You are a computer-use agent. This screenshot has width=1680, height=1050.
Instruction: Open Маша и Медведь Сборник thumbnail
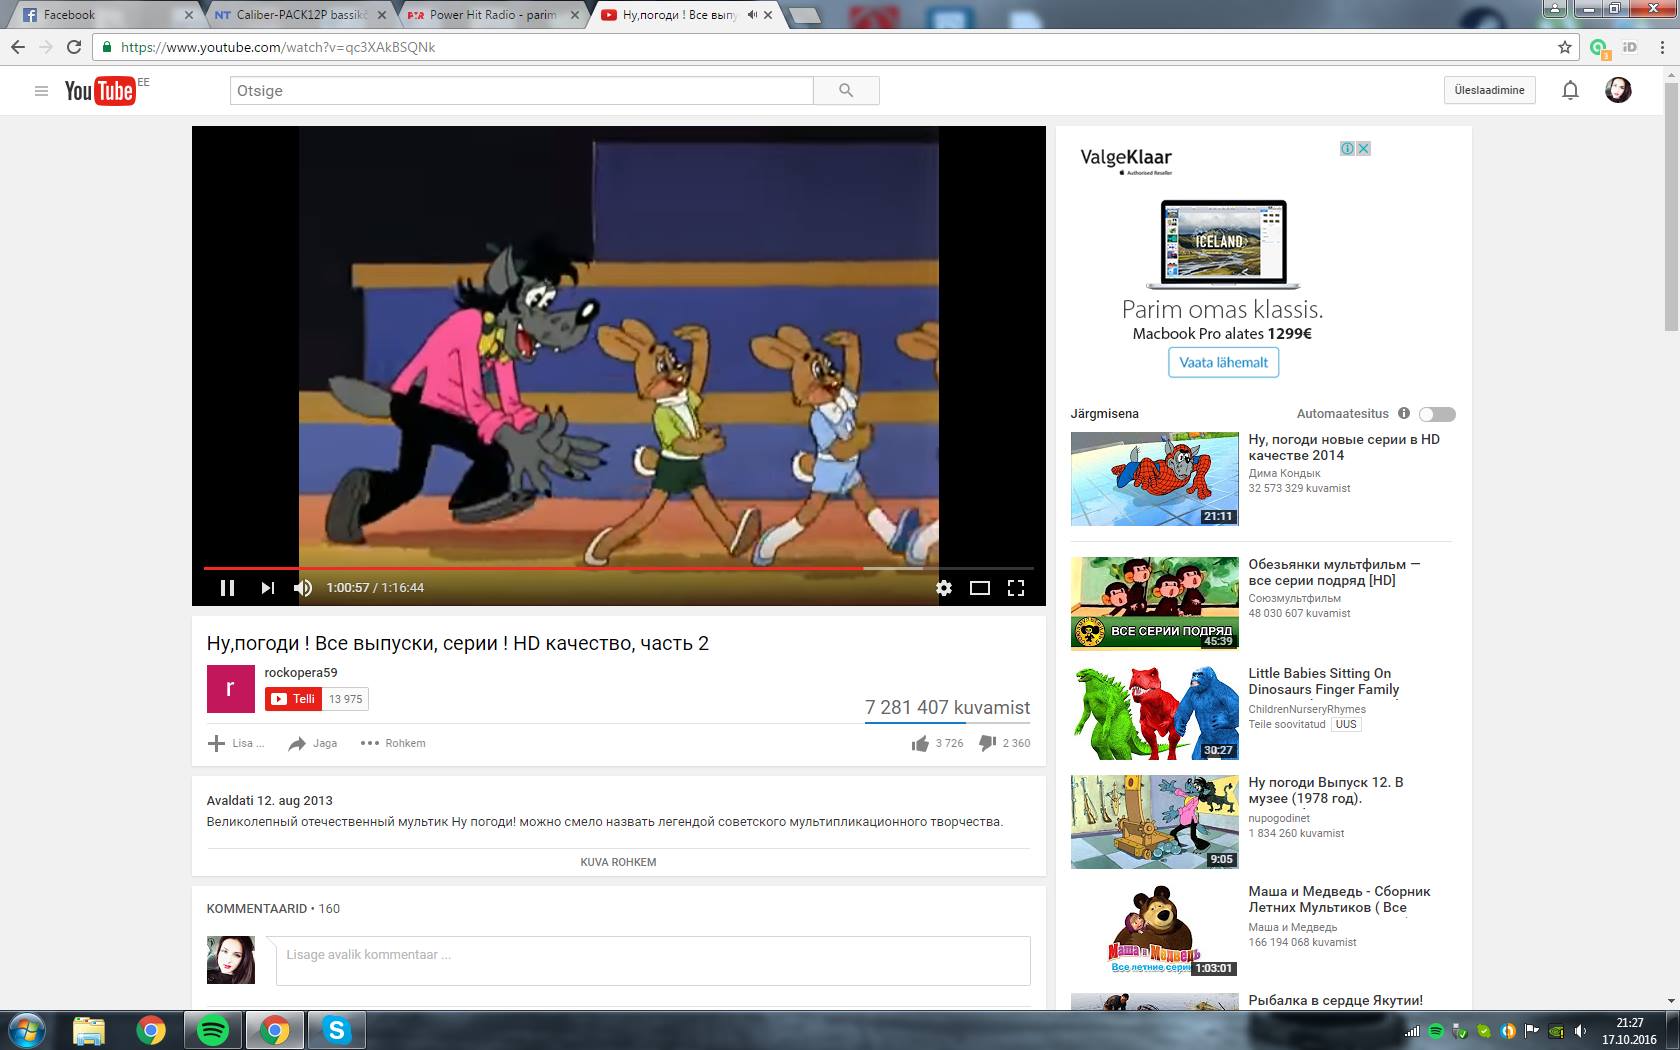(1155, 930)
